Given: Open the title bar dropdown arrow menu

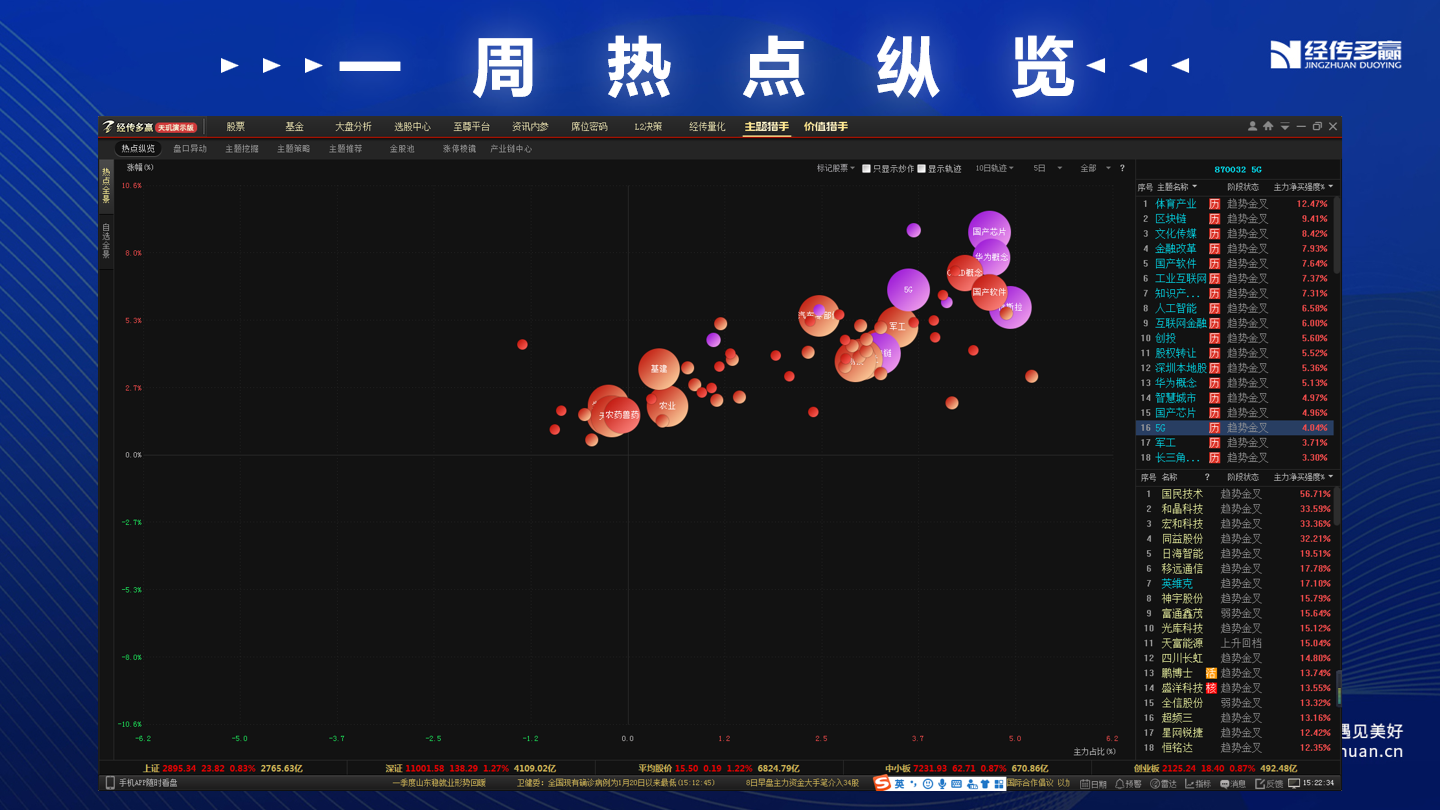Looking at the screenshot, I should [x=1284, y=127].
